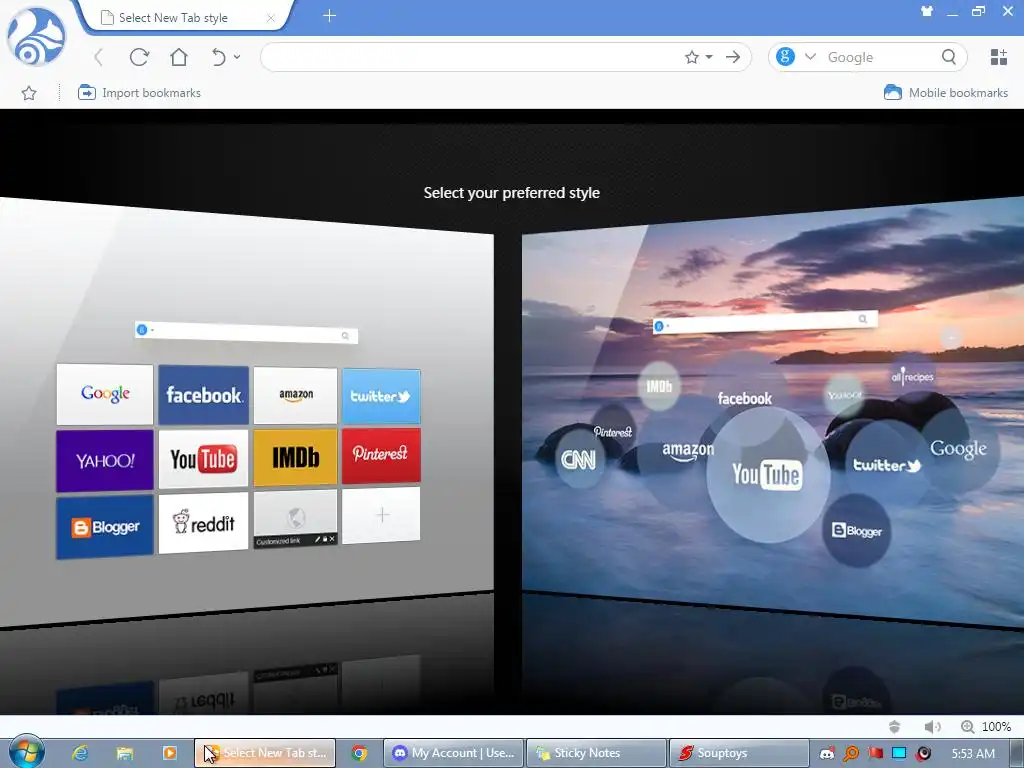
Task: Click the amazon tile in classic preview
Action: (295, 396)
